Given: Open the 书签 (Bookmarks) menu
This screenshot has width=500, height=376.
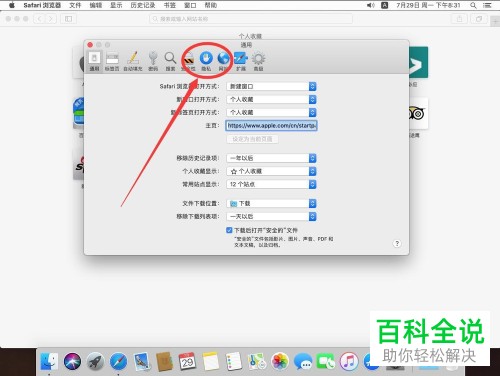Looking at the screenshot, I should [170, 5].
